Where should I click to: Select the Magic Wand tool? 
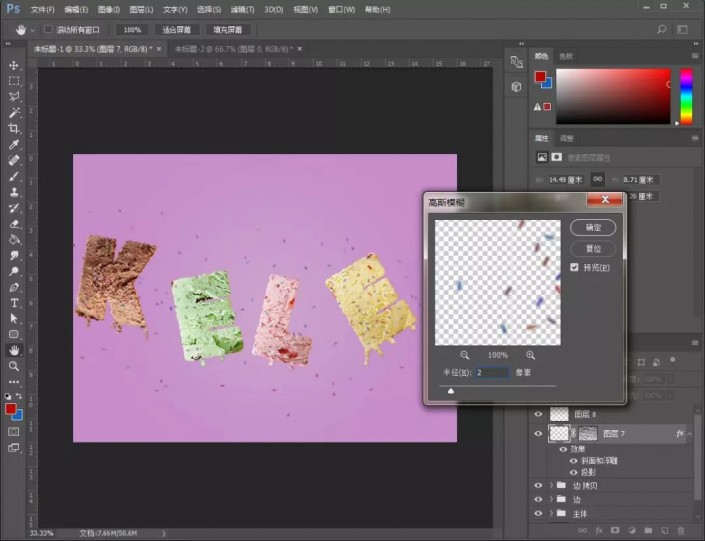(14, 112)
